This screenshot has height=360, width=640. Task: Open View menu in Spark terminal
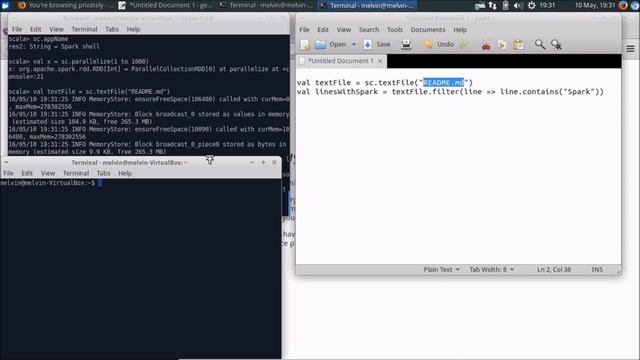56,29
